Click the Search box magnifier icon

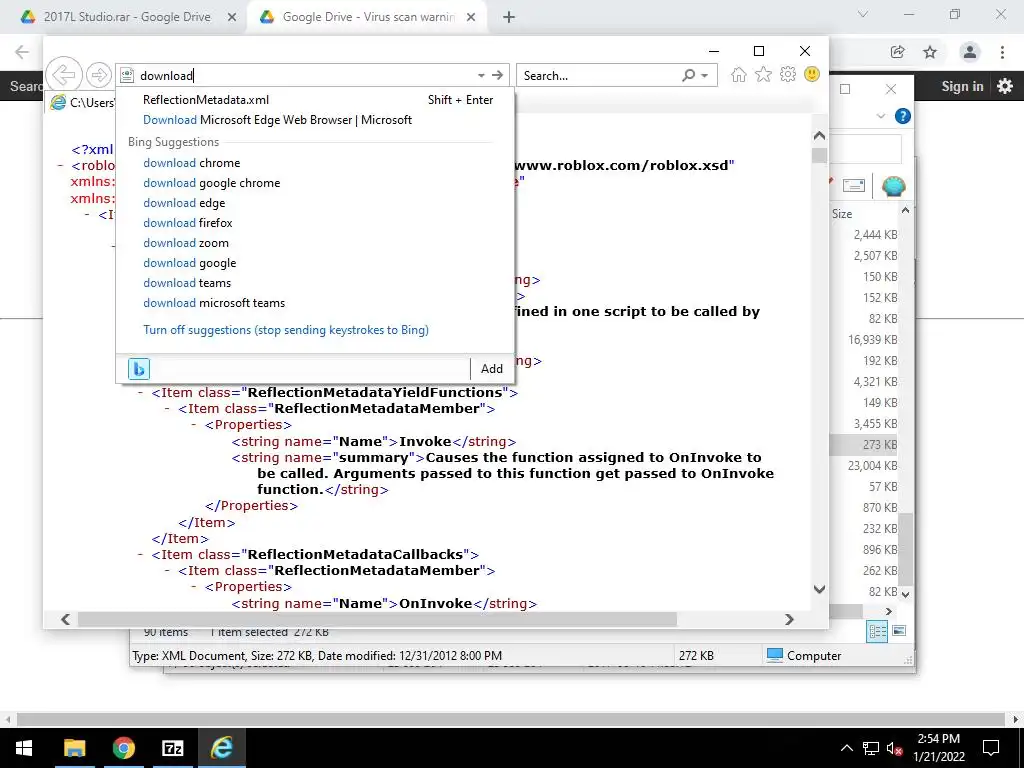click(688, 75)
